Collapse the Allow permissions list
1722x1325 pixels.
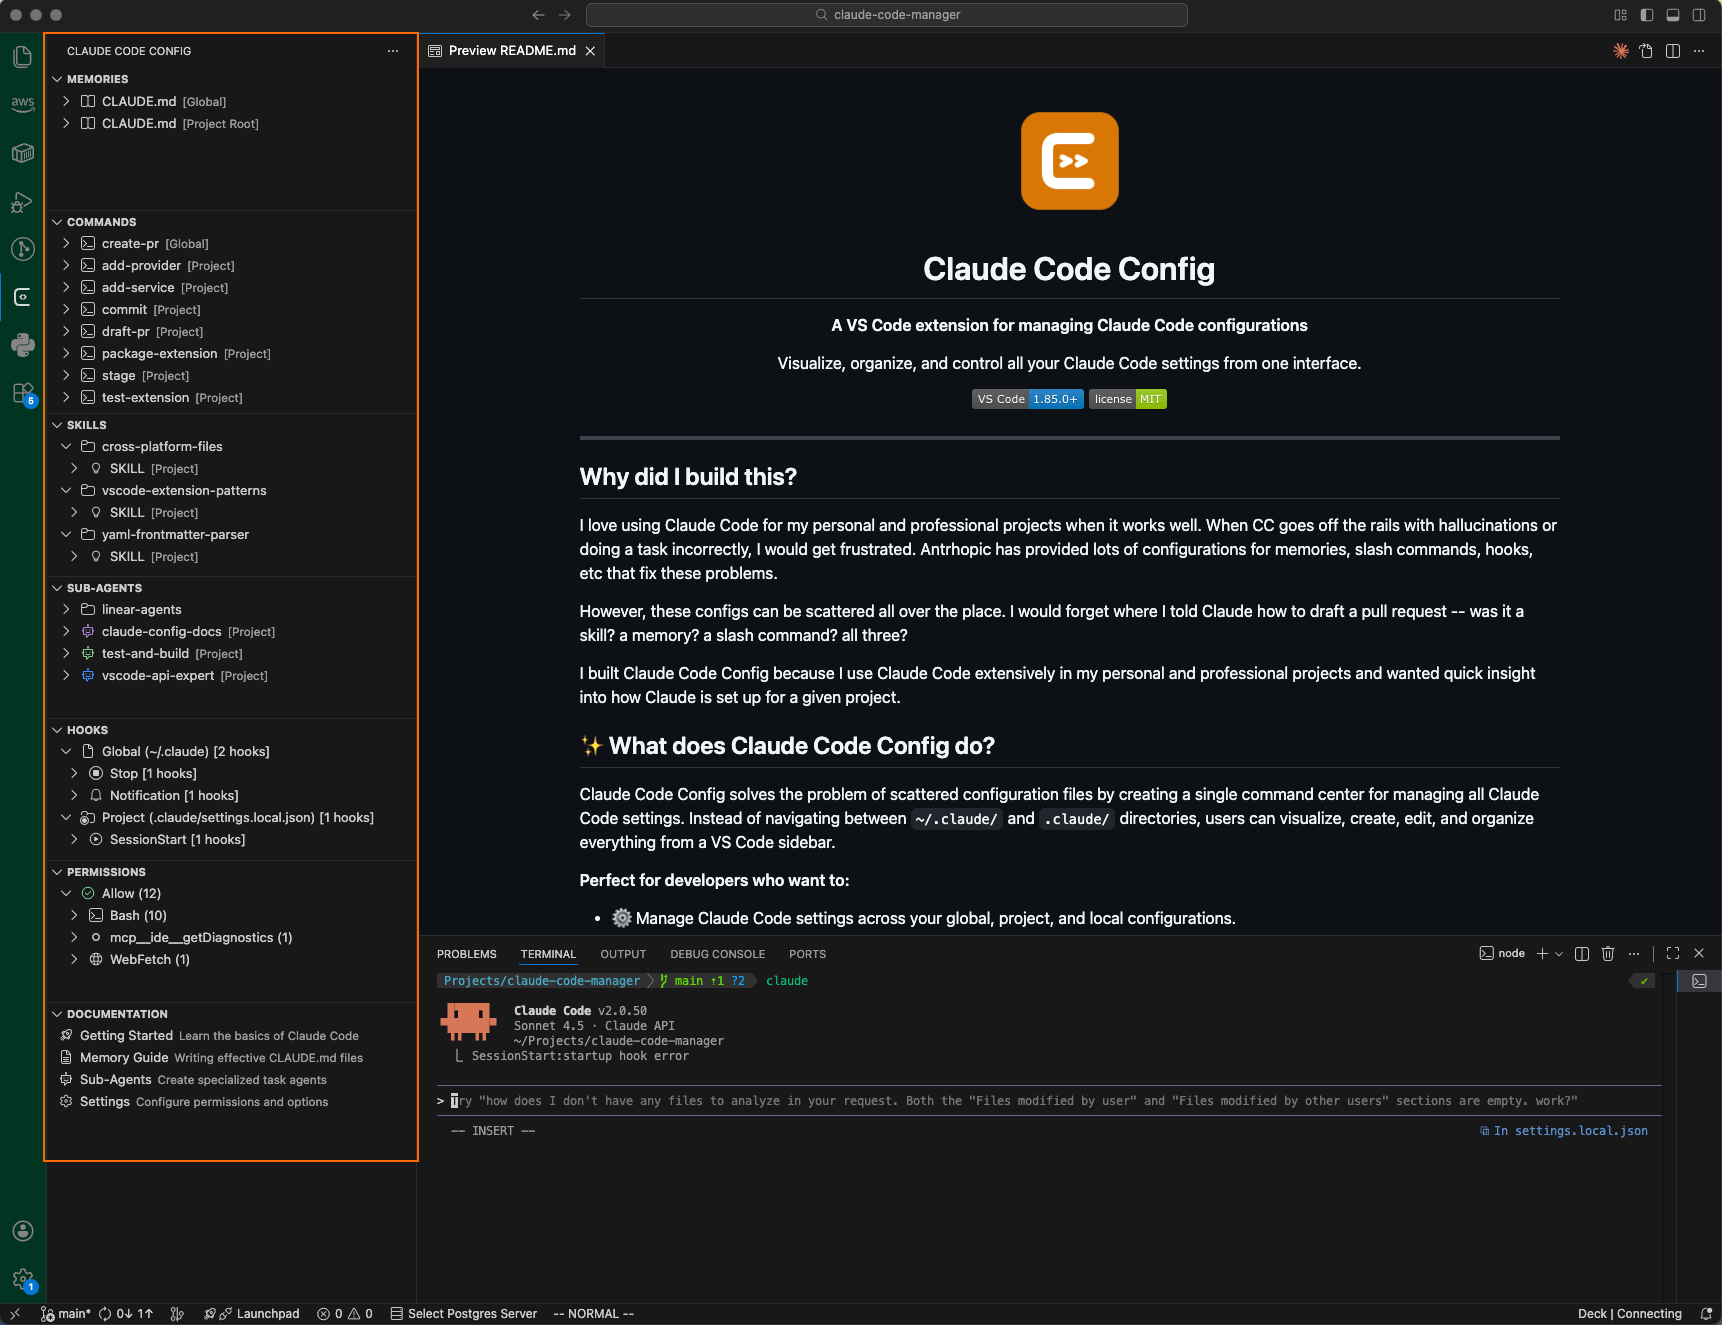click(x=66, y=893)
